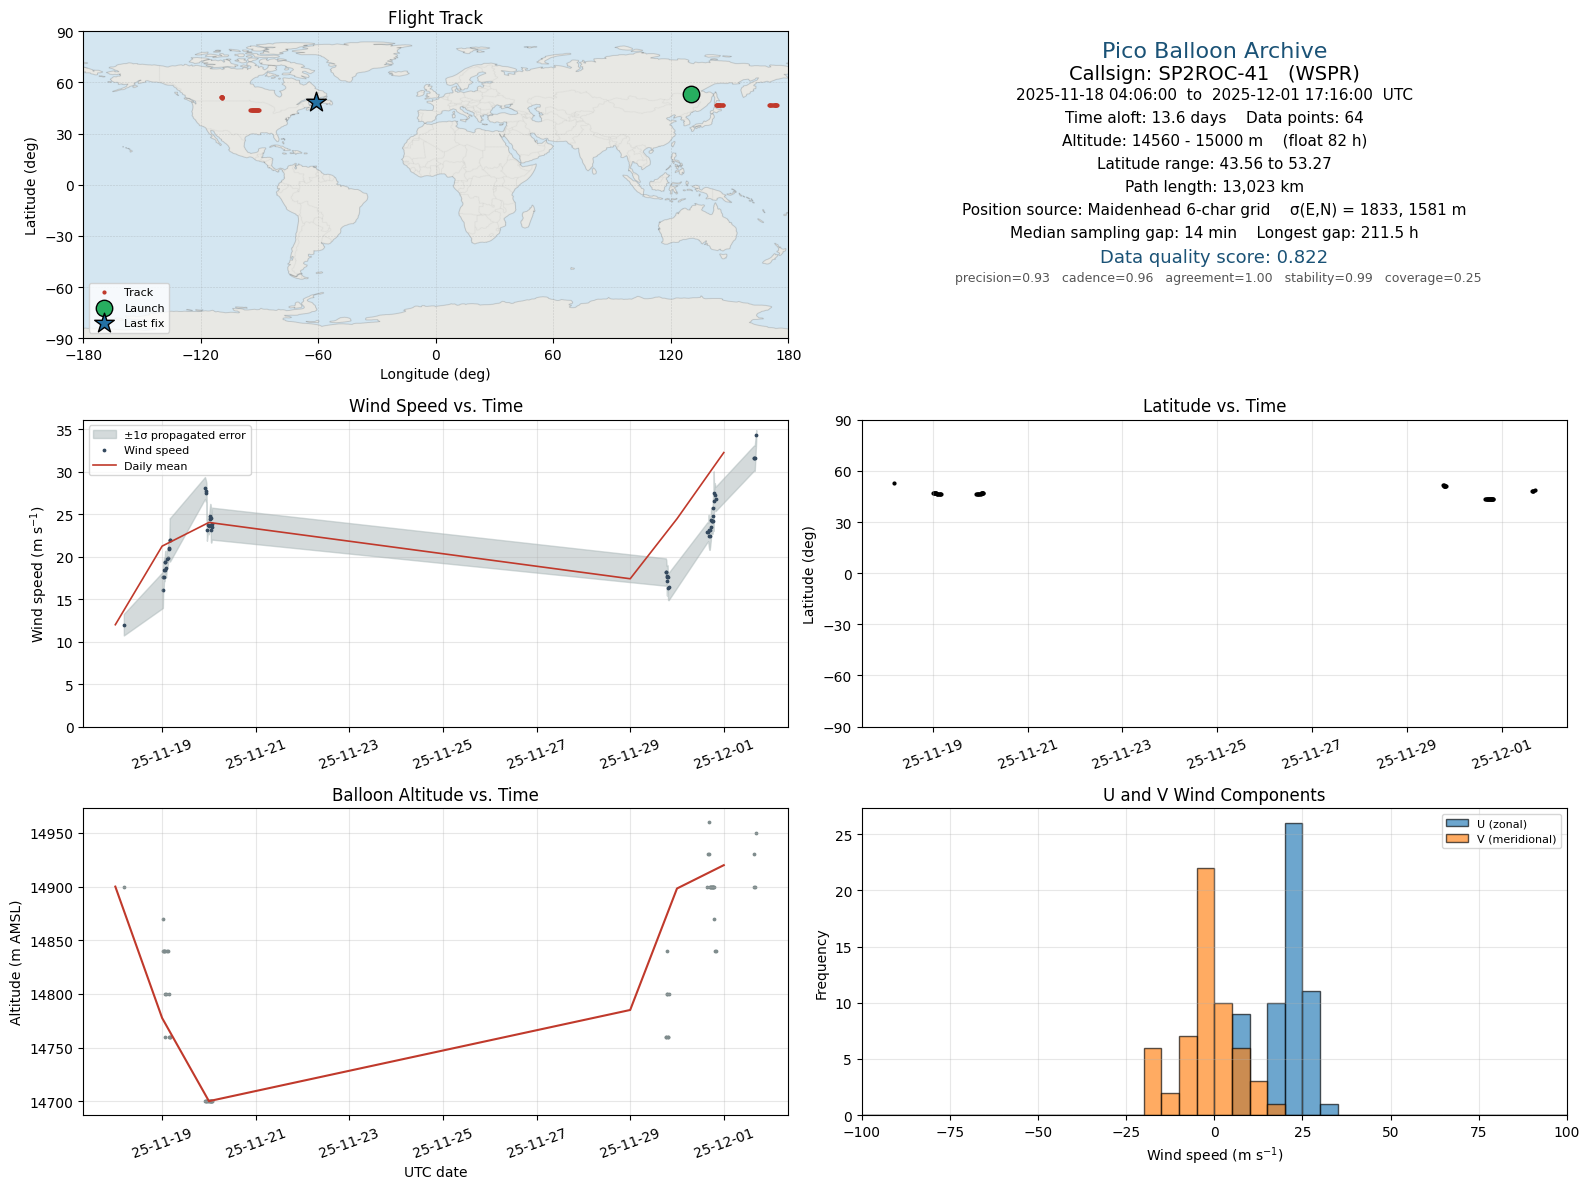The height and width of the screenshot is (1189, 1590).
Task: Select the Launch circle icon in the map legend
Action: [104, 308]
